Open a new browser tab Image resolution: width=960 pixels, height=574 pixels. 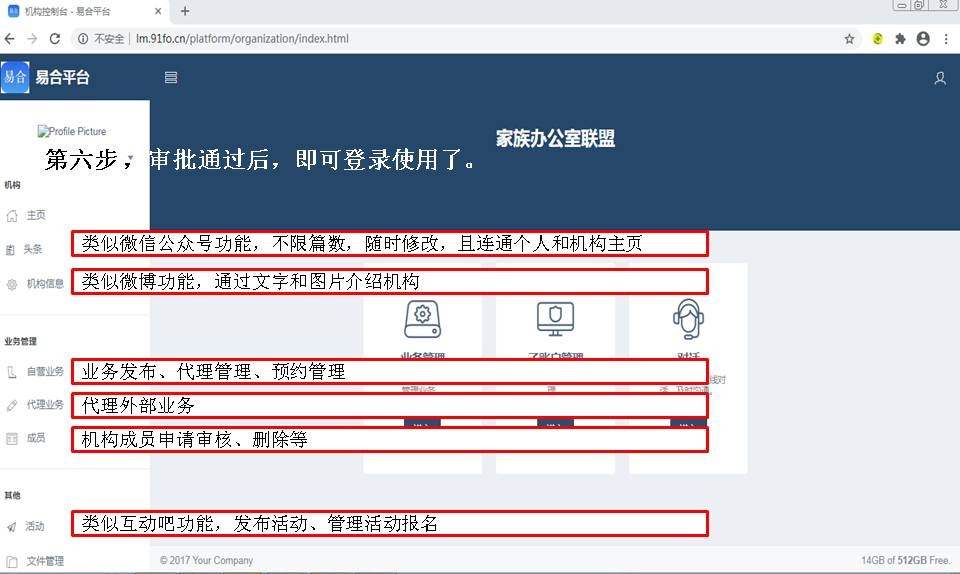tap(185, 11)
